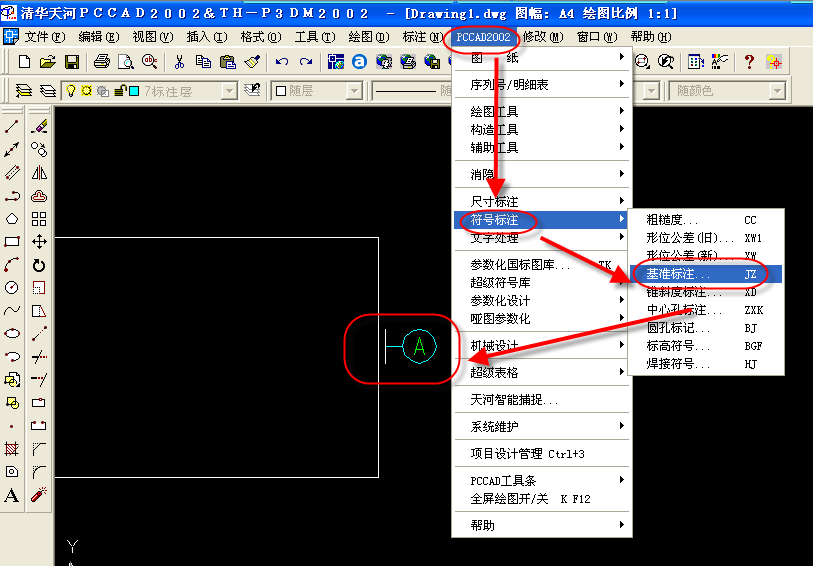
Task: Select the Offset modify tool
Action: coord(39,196)
